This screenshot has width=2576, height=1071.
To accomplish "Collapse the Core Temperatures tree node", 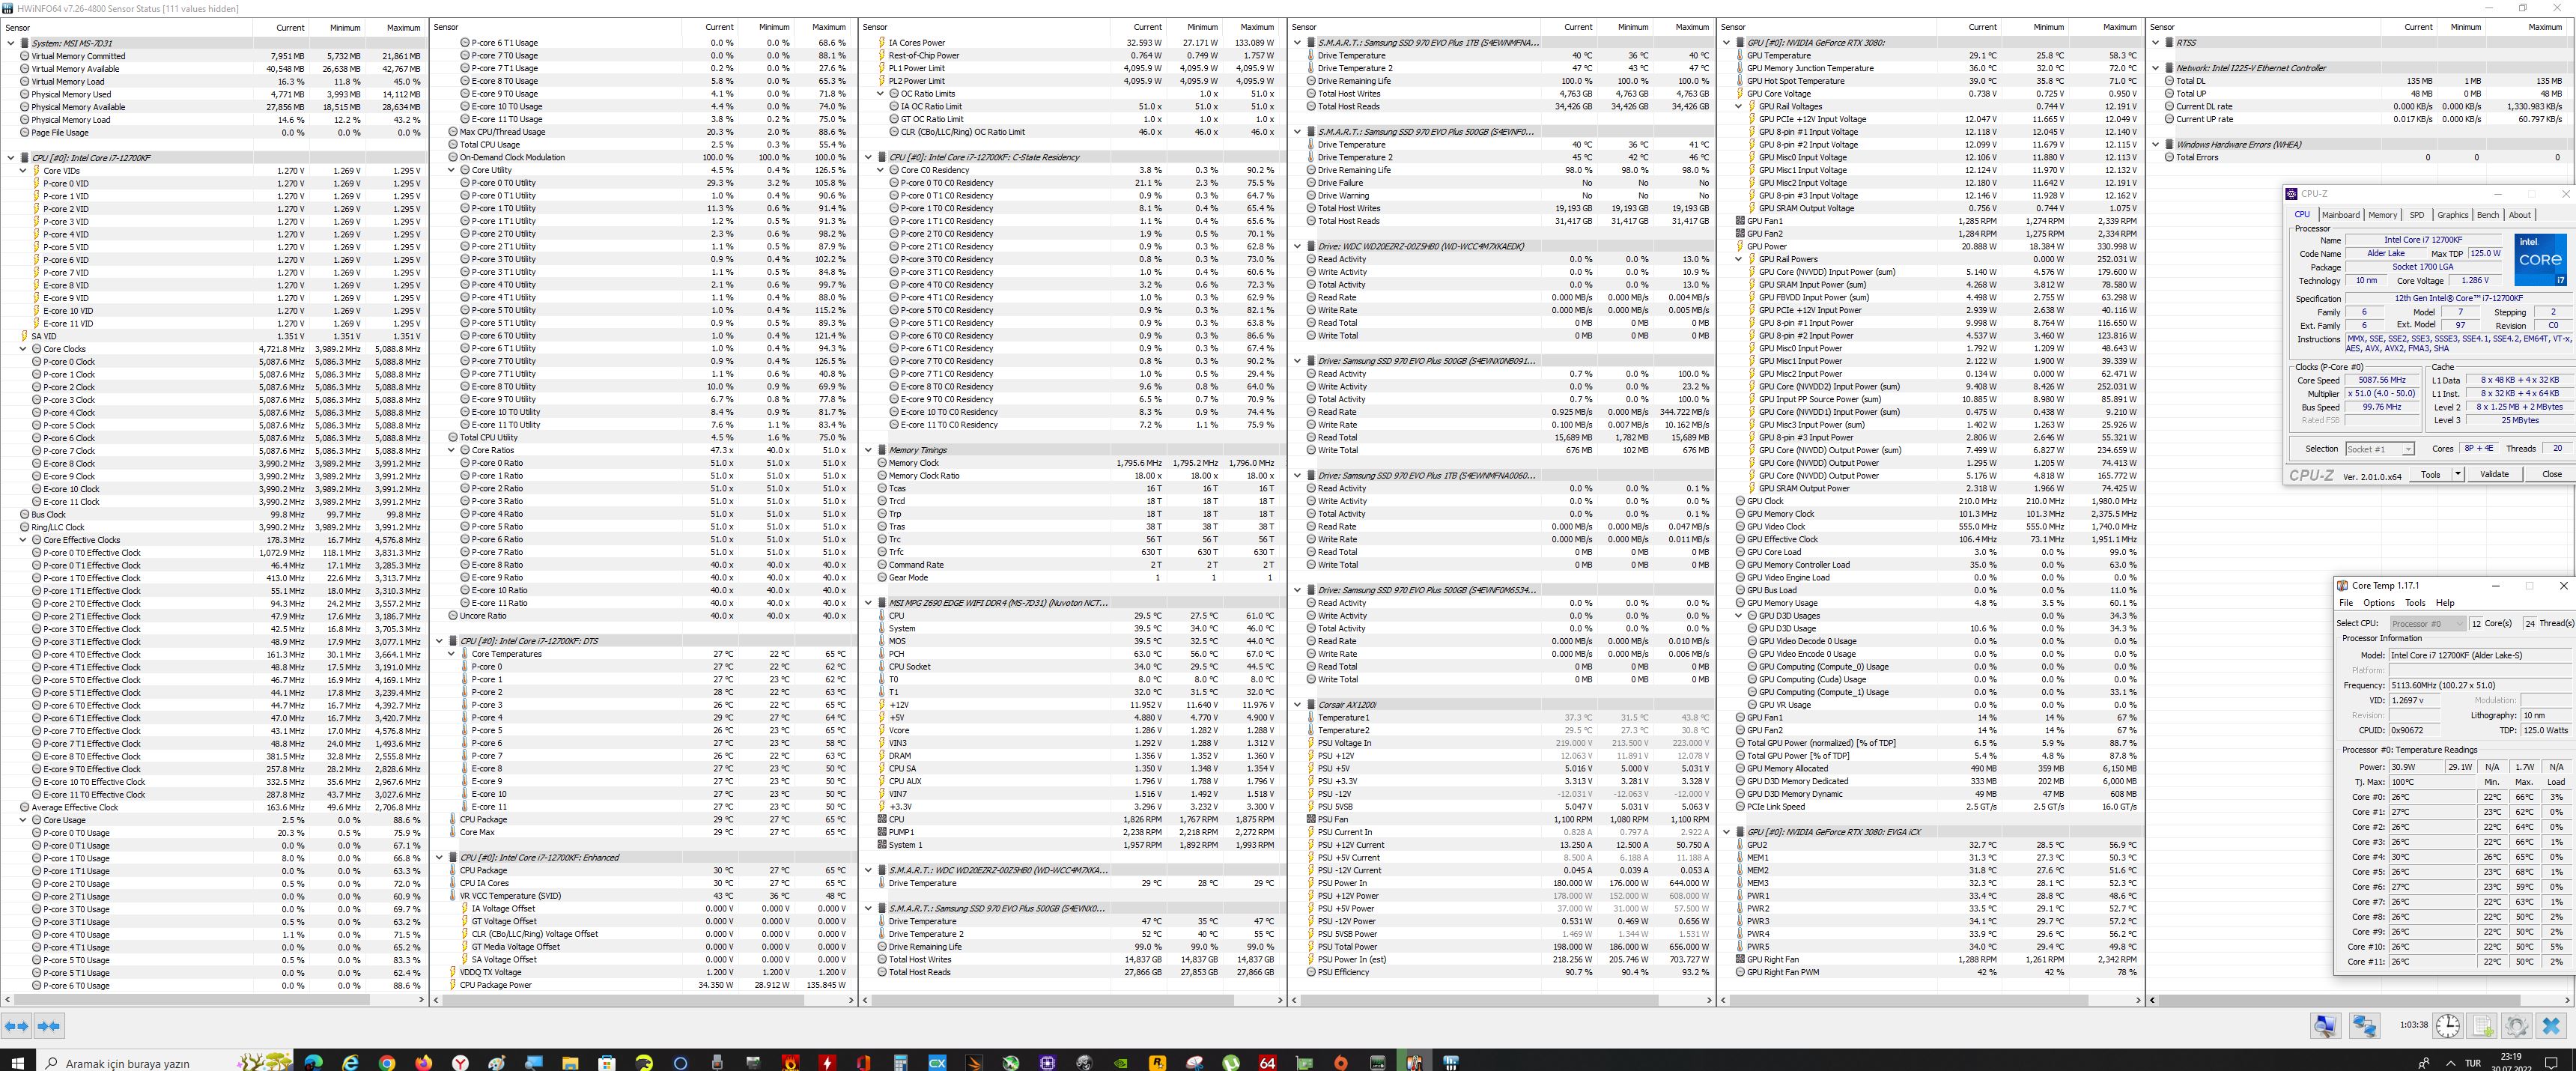I will [451, 654].
